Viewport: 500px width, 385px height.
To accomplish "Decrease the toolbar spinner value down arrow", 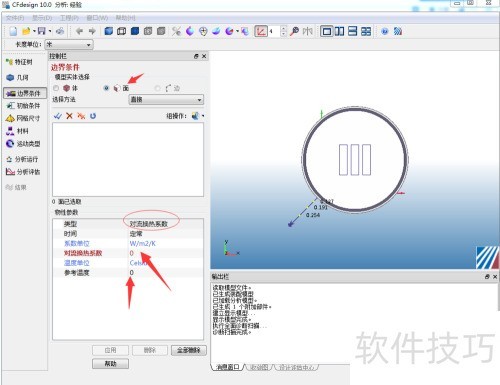I will pos(284,34).
